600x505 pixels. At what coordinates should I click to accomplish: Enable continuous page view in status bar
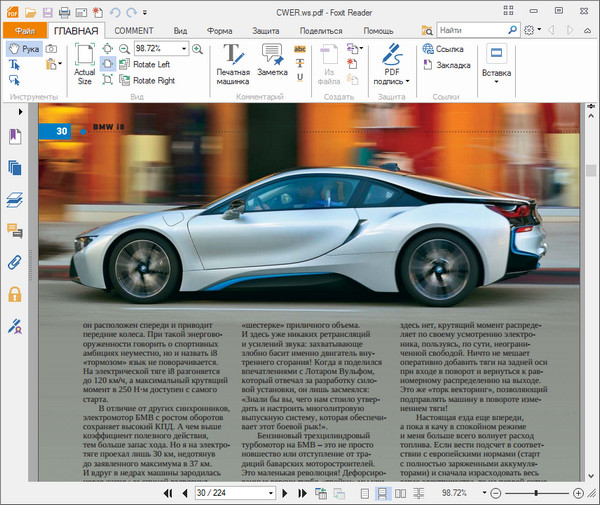pyautogui.click(x=381, y=494)
